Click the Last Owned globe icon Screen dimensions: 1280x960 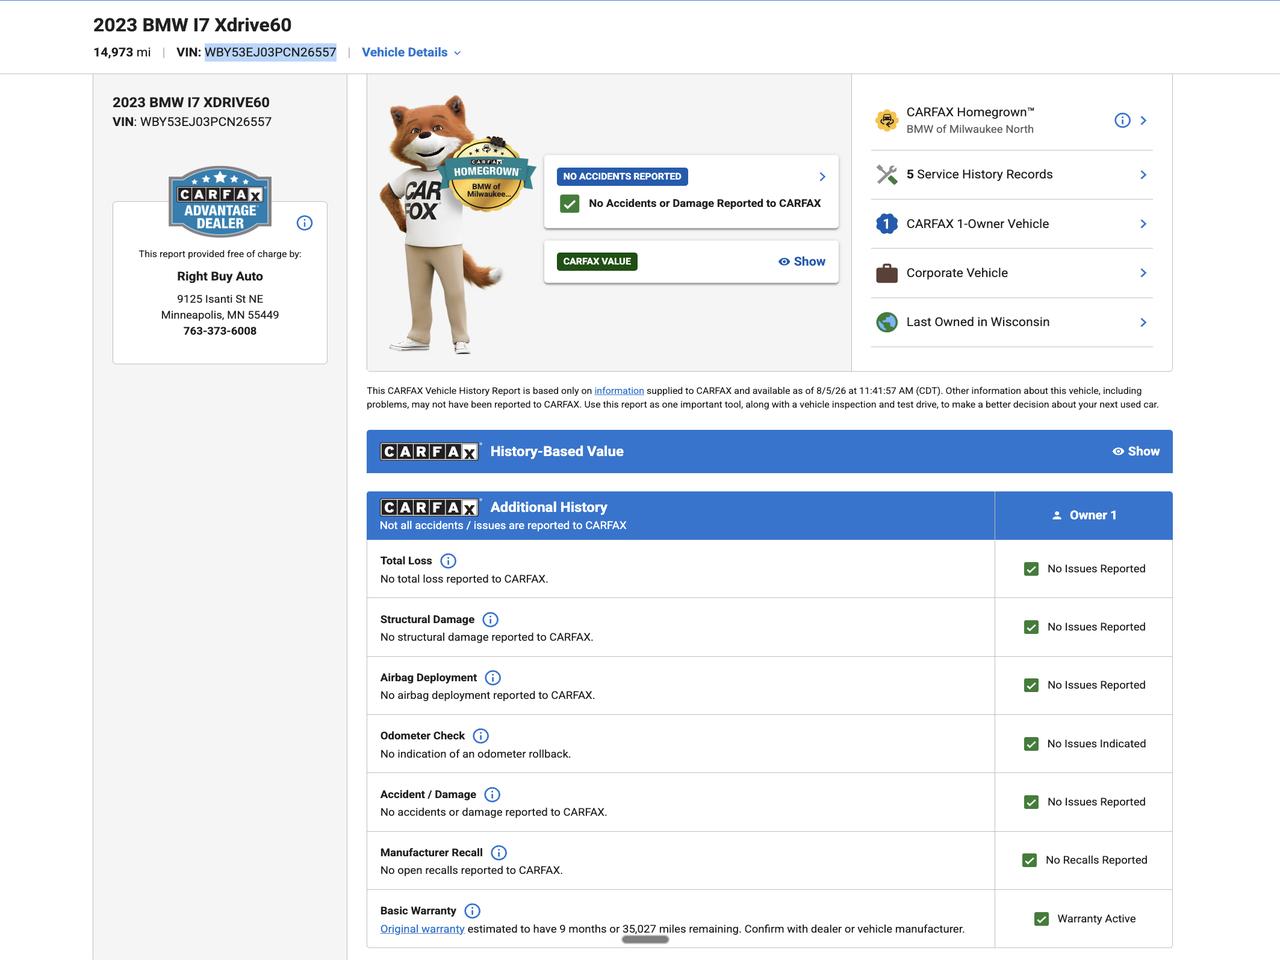(887, 322)
